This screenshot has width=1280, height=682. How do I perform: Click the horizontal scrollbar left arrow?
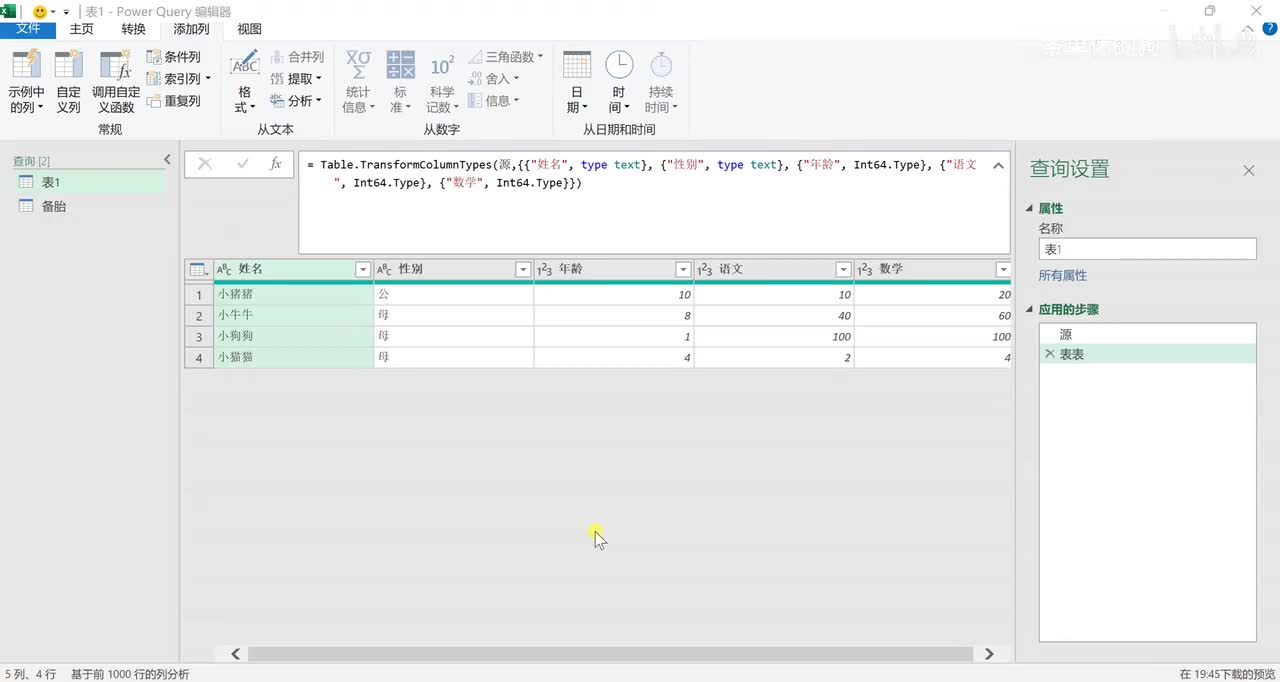coord(236,654)
